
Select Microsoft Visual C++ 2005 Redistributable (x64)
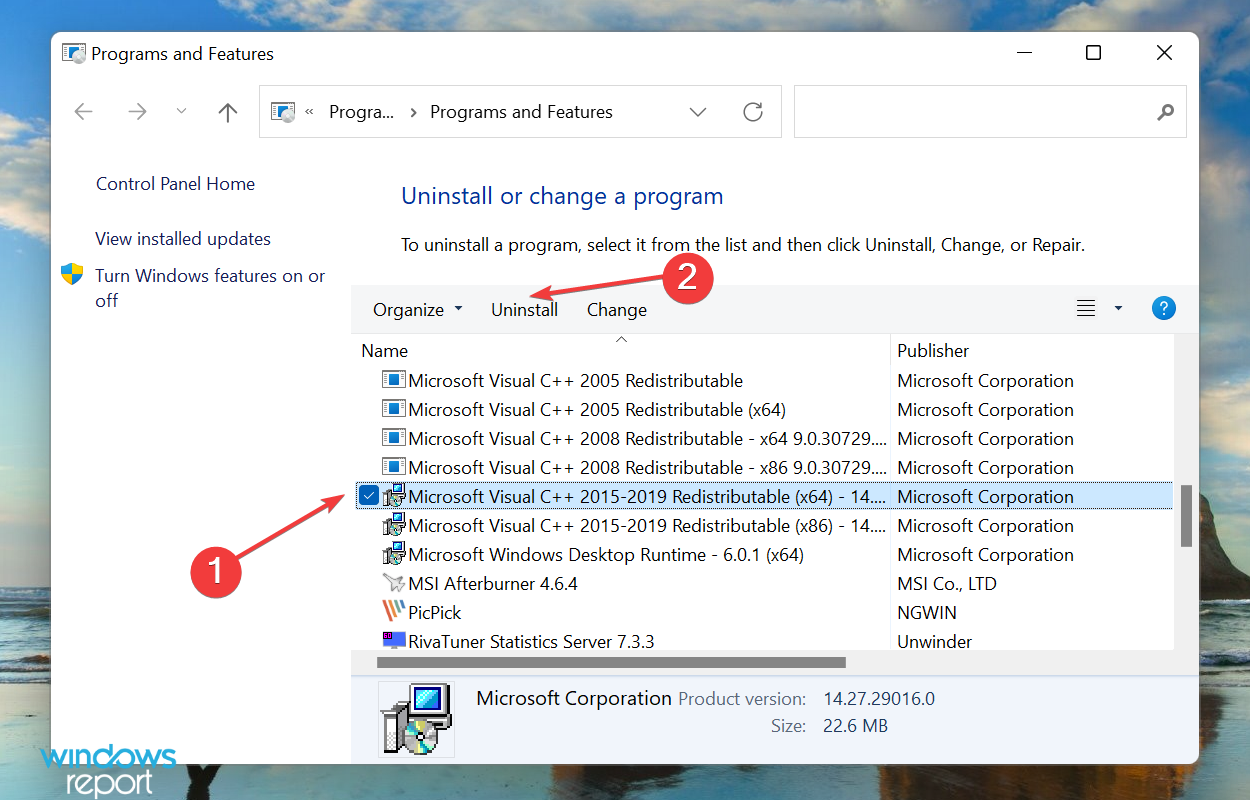point(597,410)
